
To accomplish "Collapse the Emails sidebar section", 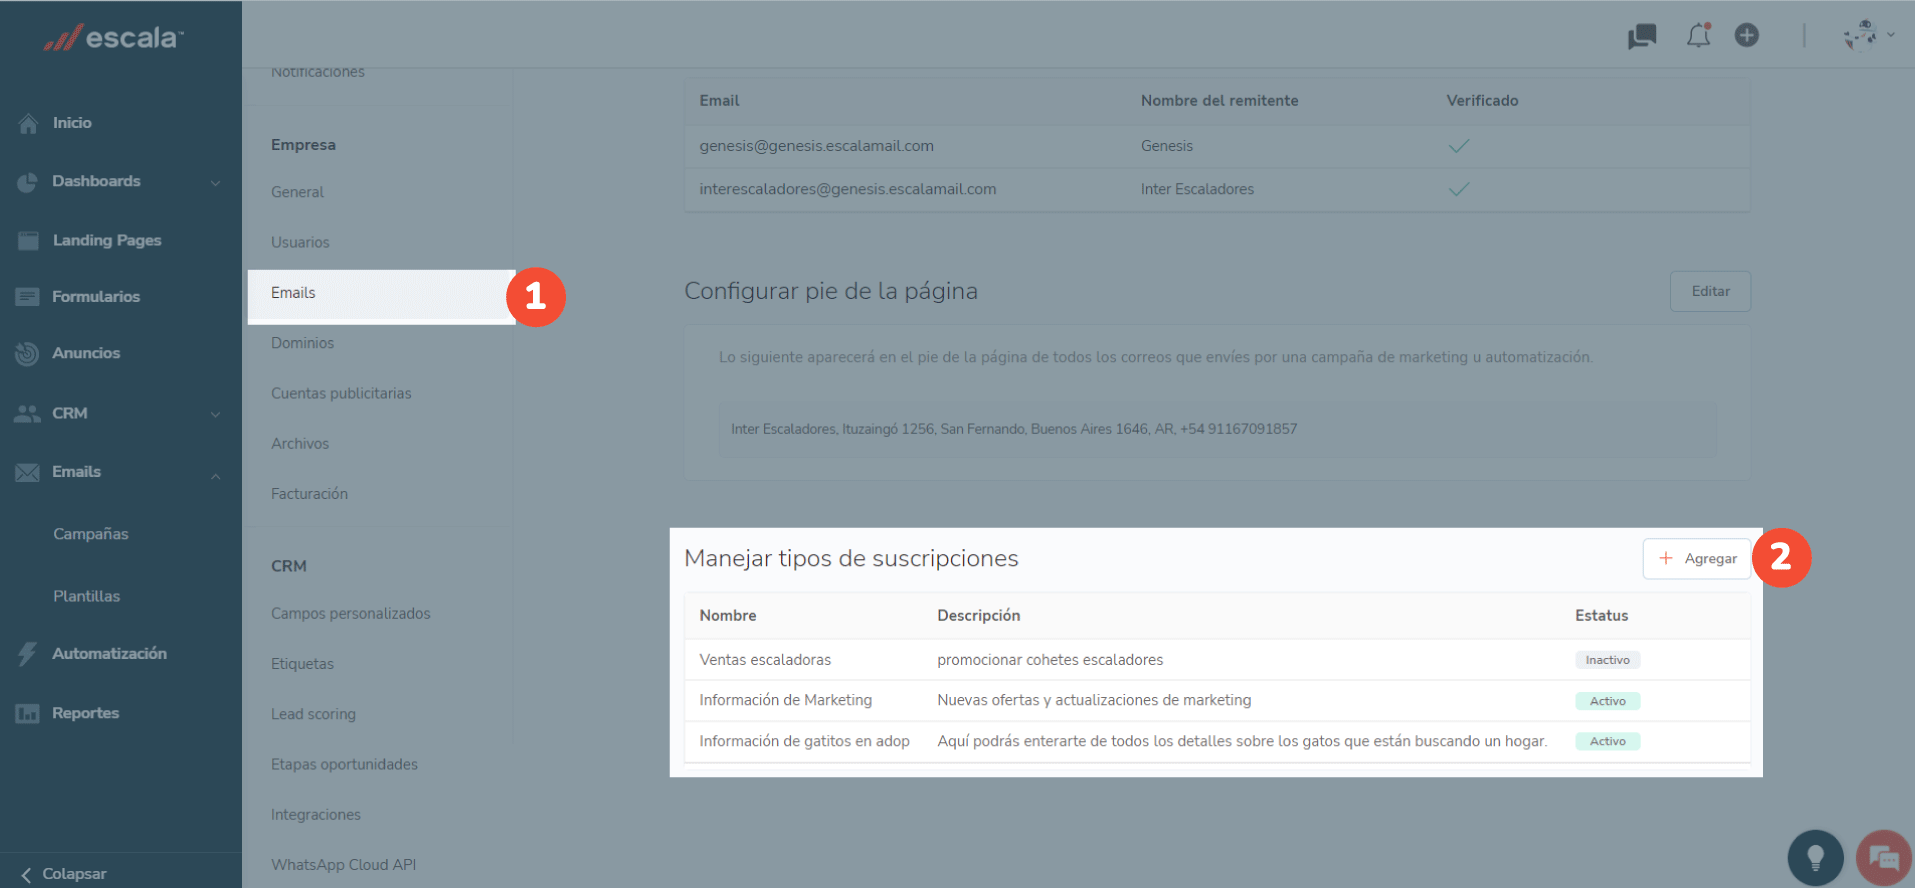I will pyautogui.click(x=215, y=475).
